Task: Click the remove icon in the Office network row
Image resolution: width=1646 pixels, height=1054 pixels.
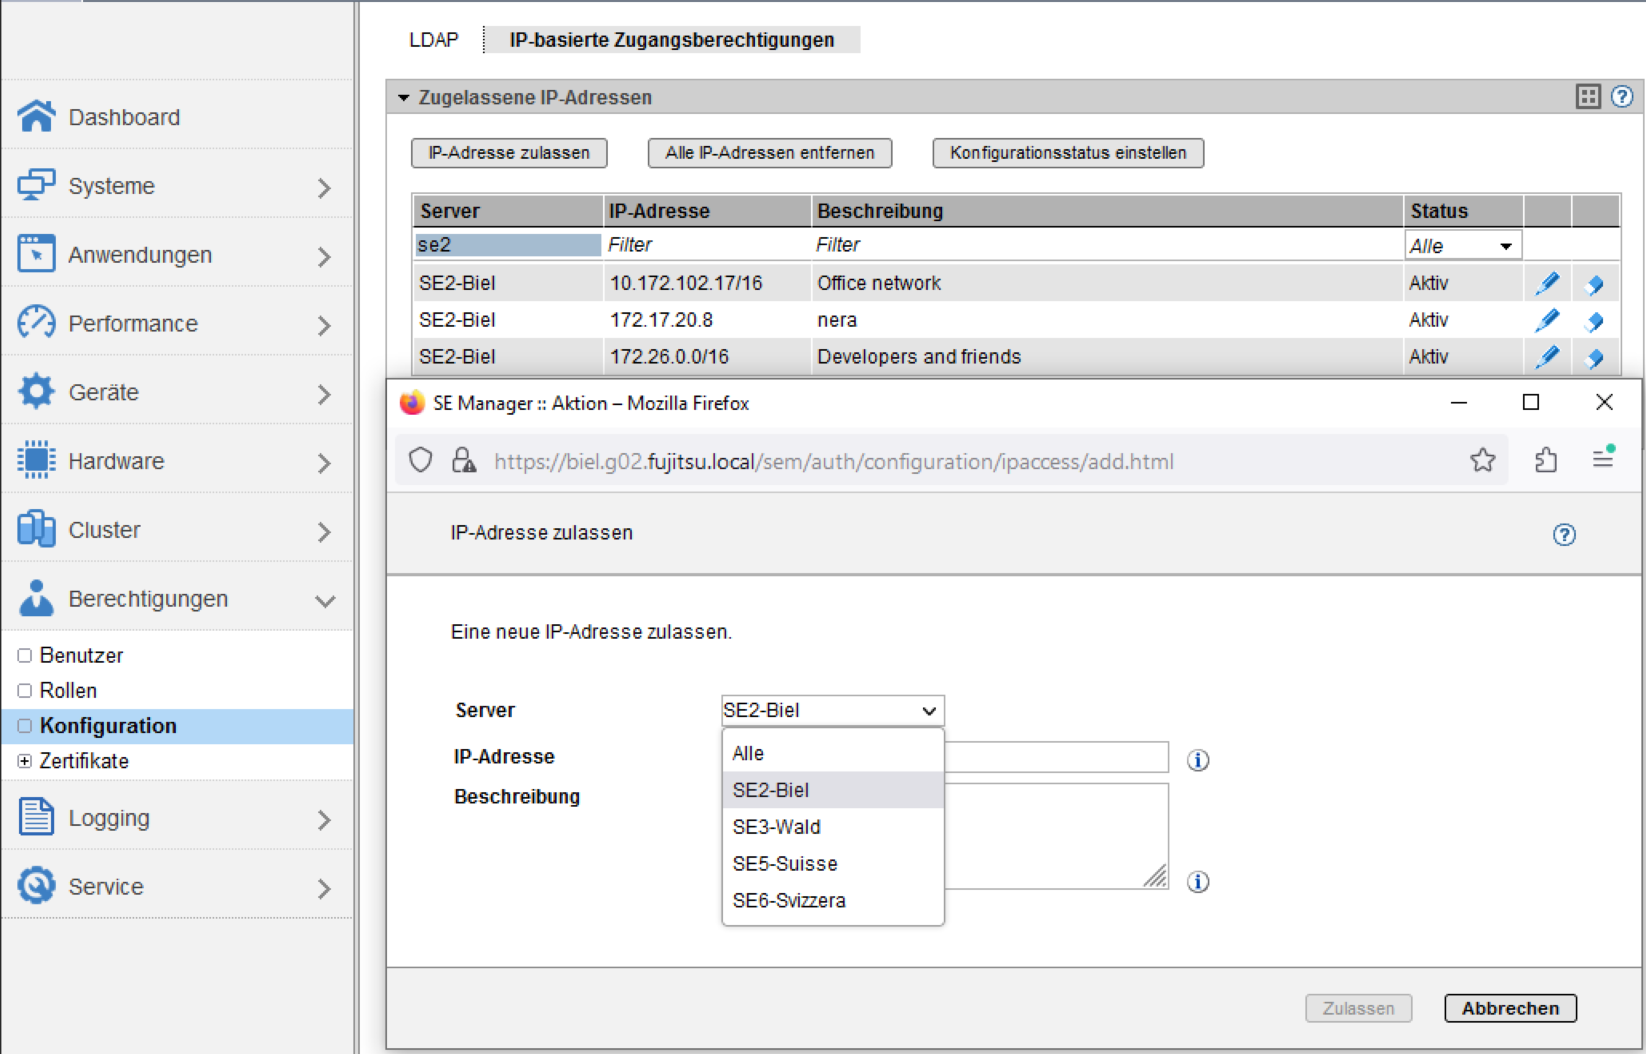Action: (1595, 284)
